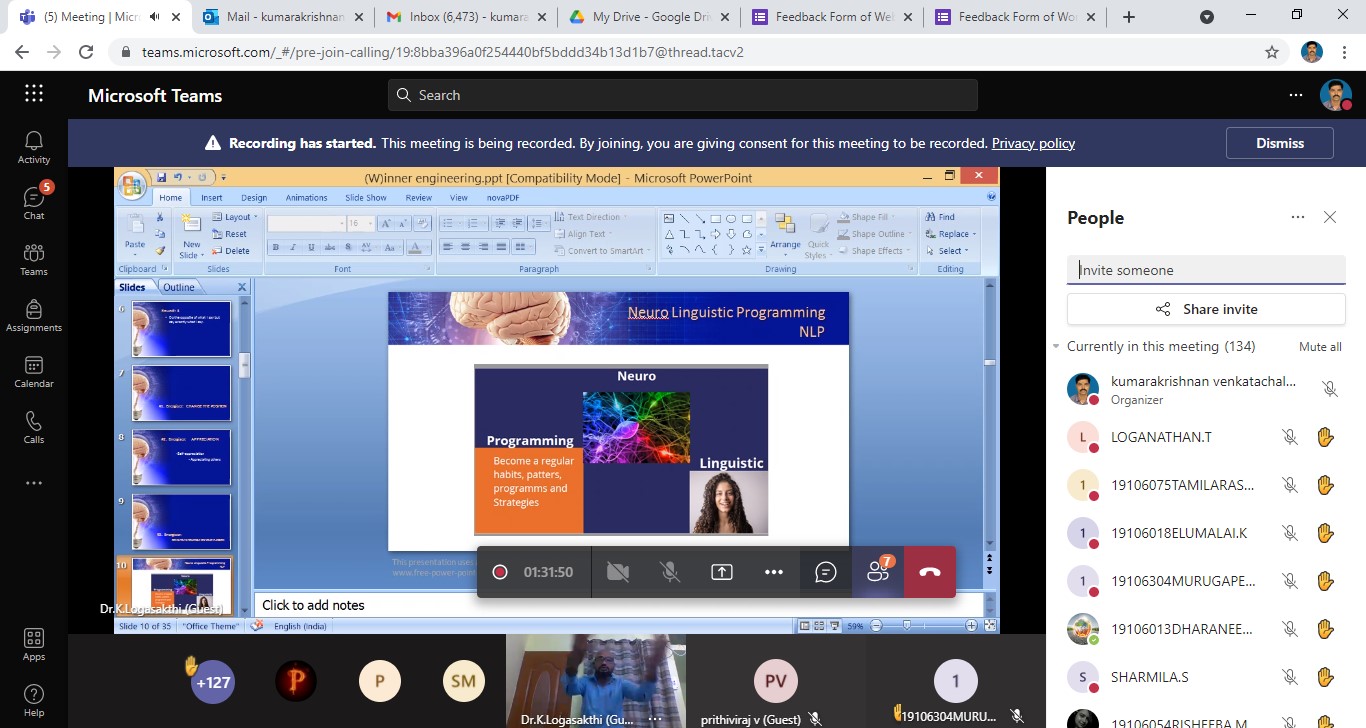Collapse Currently in this meeting list
Viewport: 1366px width, 728px height.
point(1056,347)
